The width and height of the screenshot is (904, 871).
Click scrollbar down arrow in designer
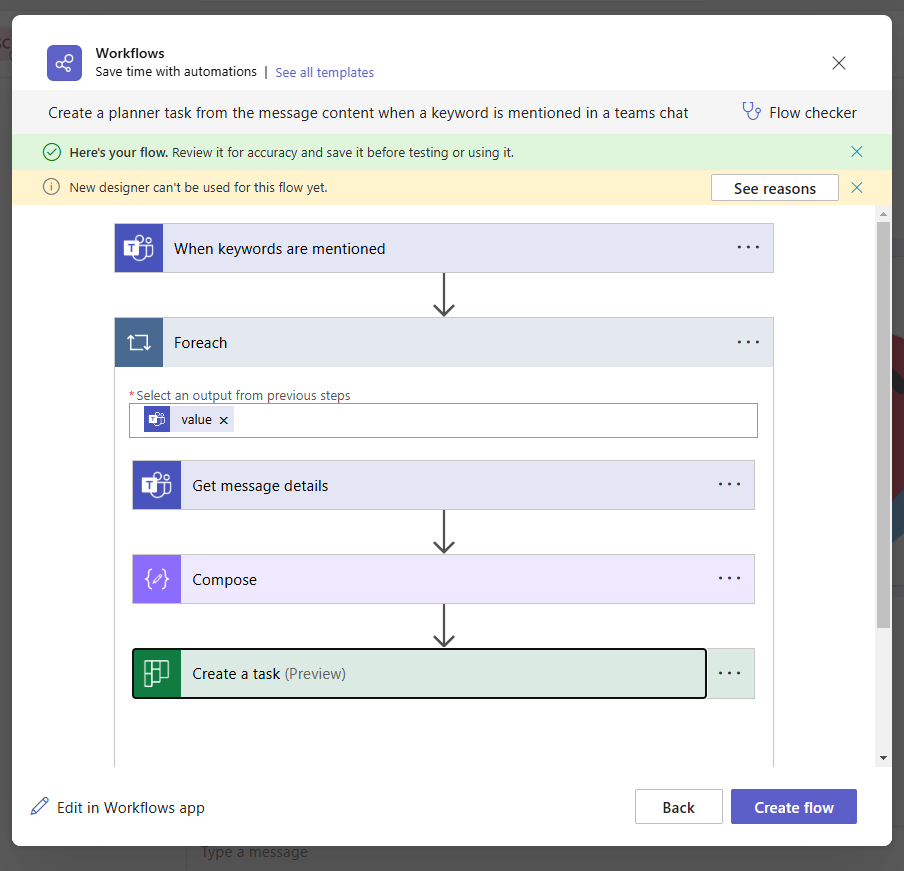click(x=883, y=758)
